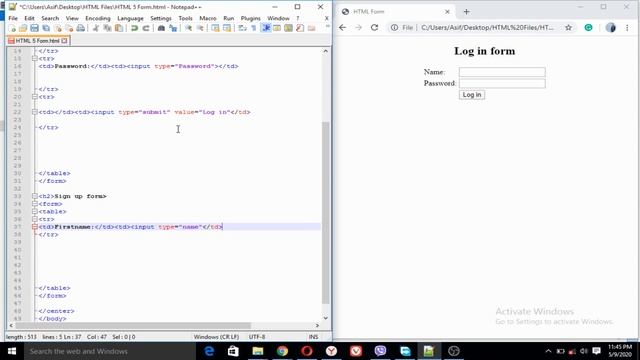The image size is (640, 360).
Task: Click the Close document toolbar icon
Action: (x=58, y=28)
